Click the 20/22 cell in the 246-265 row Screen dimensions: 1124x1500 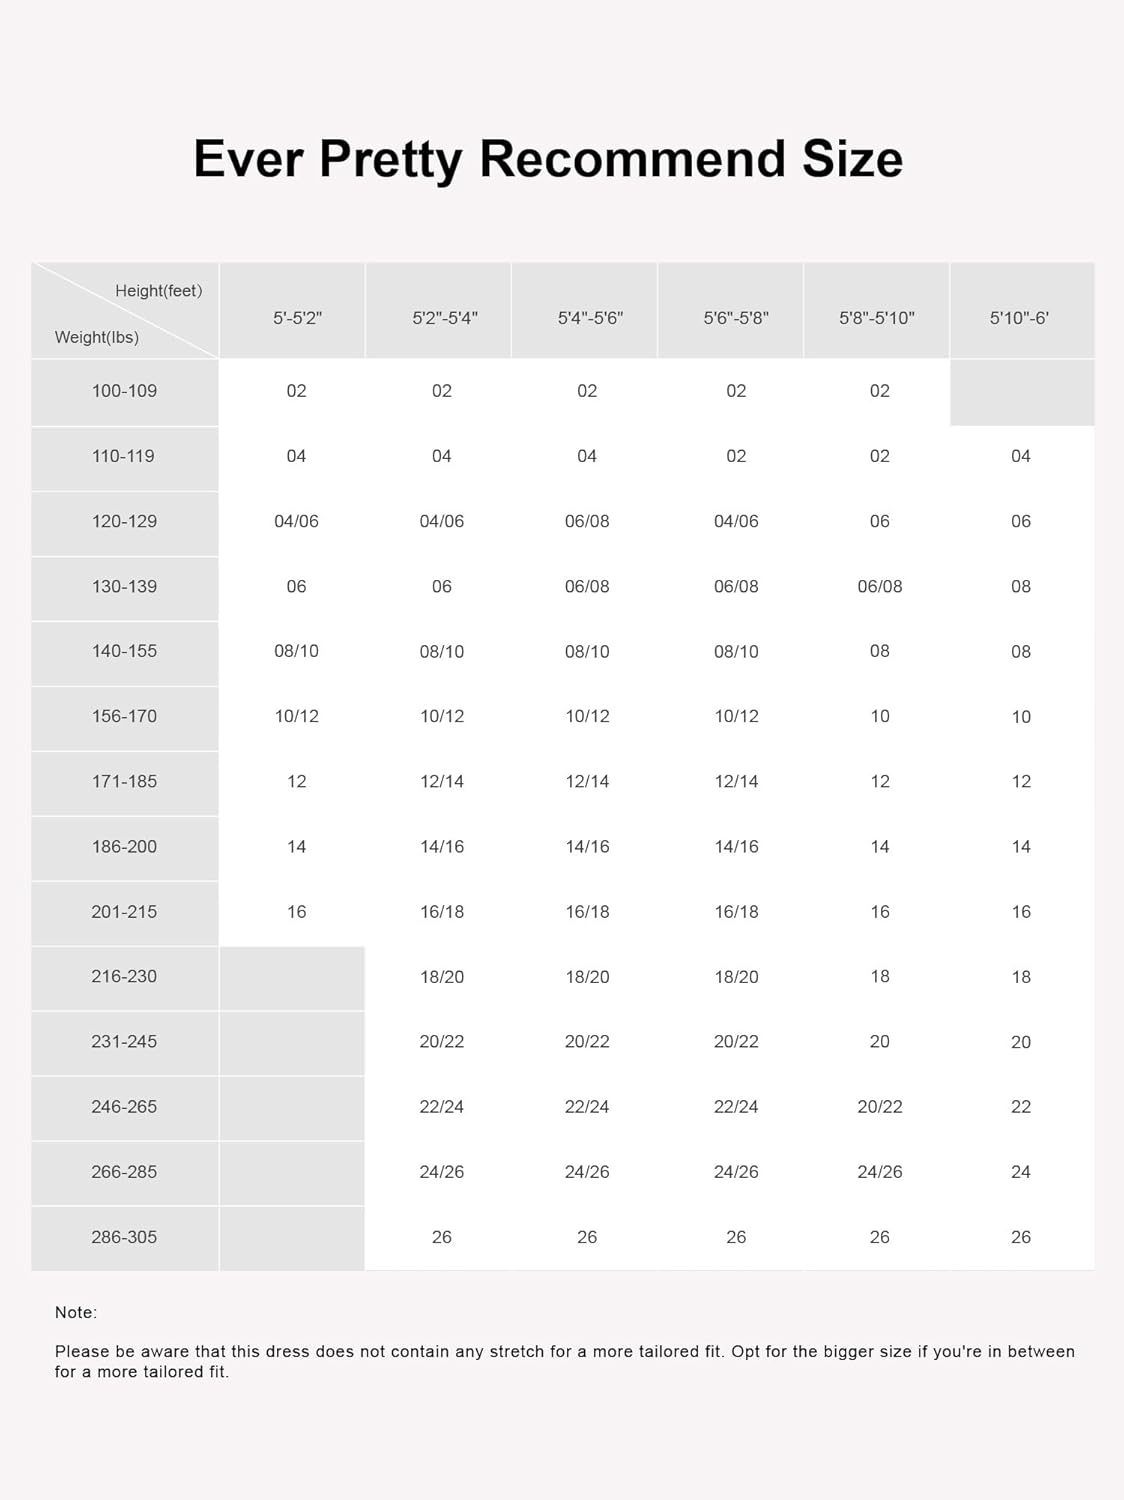(x=879, y=1107)
